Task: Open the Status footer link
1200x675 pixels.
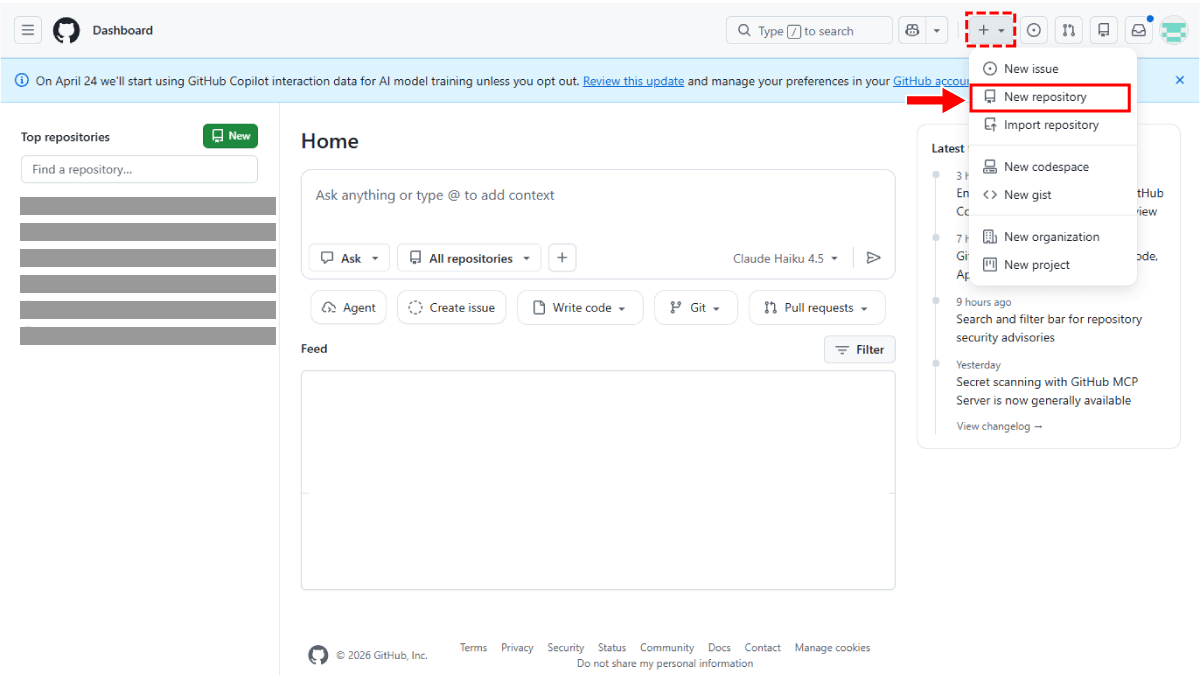Action: (612, 648)
